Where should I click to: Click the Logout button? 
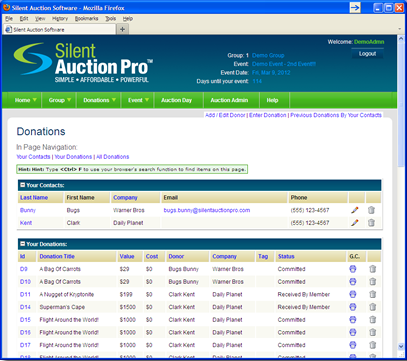point(367,54)
